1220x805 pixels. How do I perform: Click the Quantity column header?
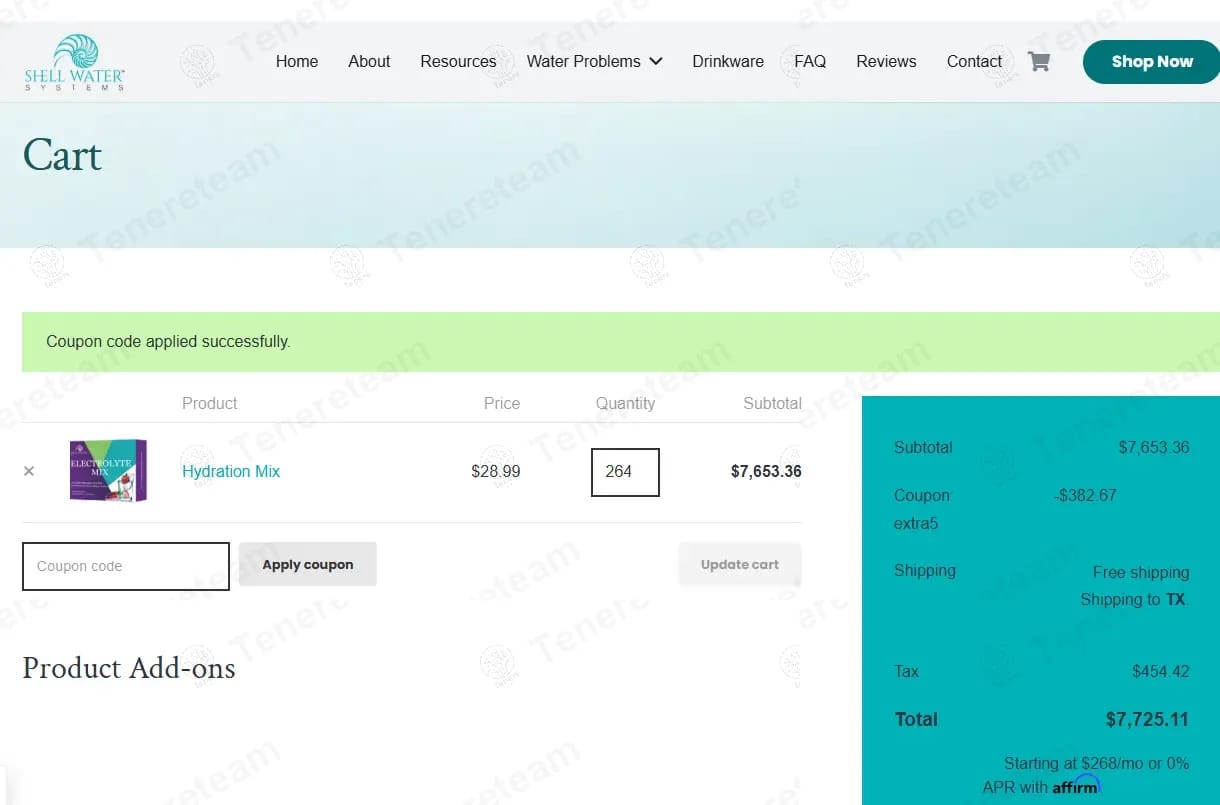pos(626,403)
